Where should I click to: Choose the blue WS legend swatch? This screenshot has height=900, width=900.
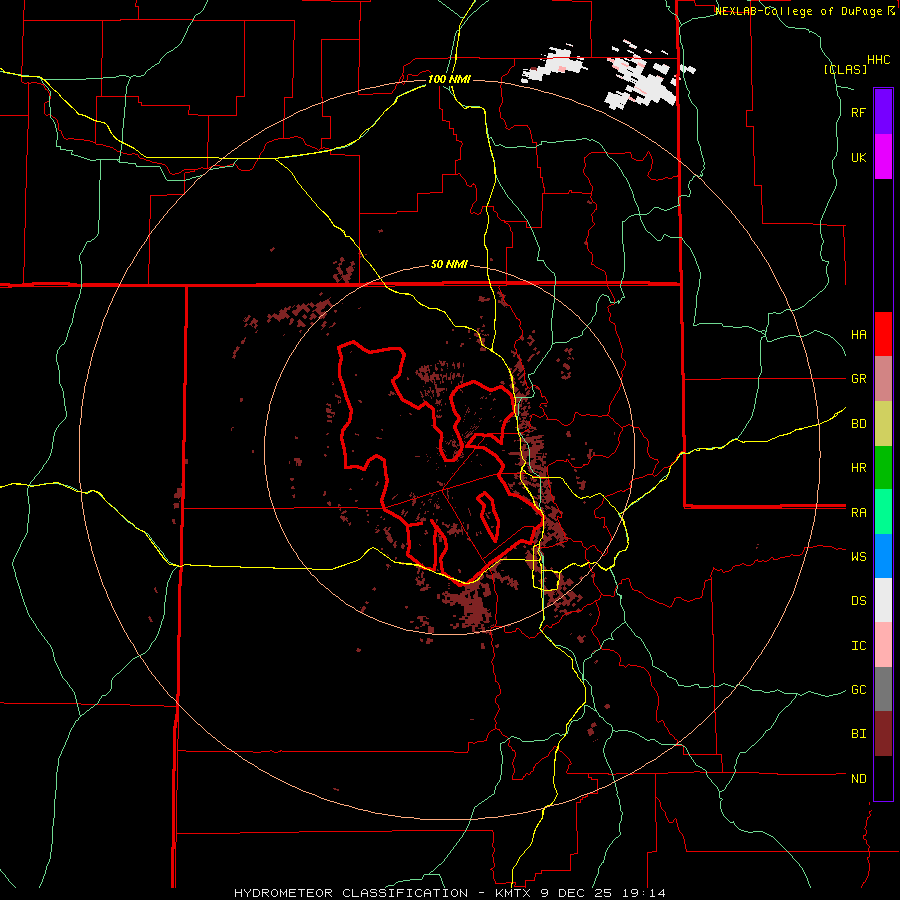(x=883, y=556)
